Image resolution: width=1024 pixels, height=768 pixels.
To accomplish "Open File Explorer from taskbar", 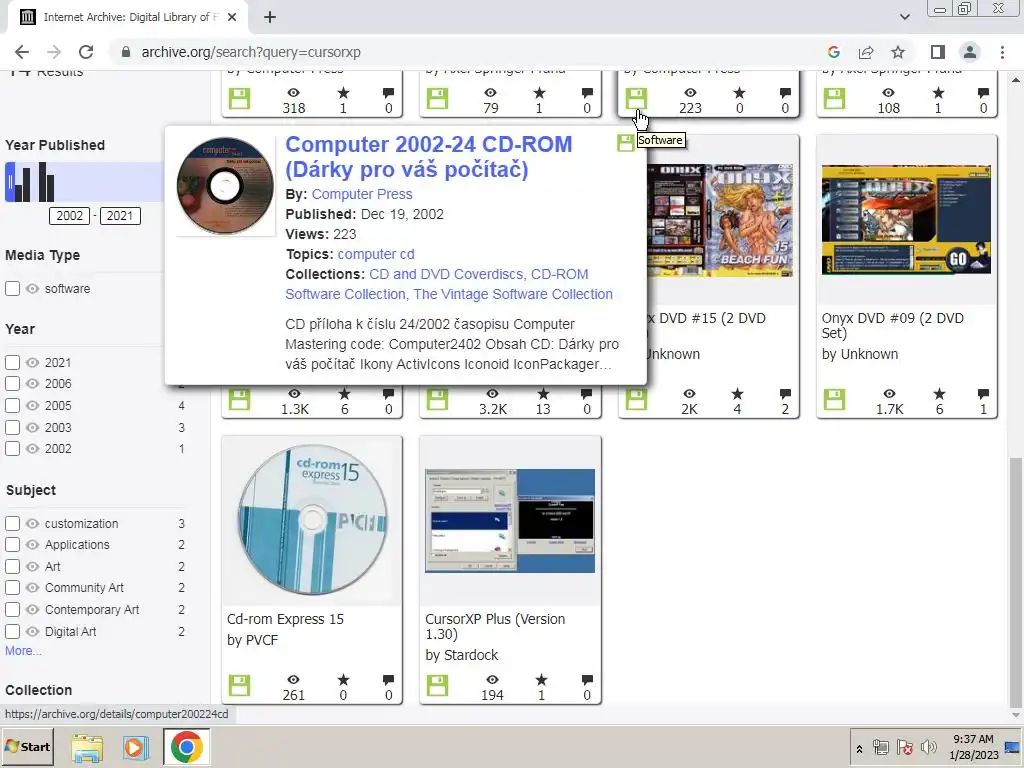I will [87, 748].
